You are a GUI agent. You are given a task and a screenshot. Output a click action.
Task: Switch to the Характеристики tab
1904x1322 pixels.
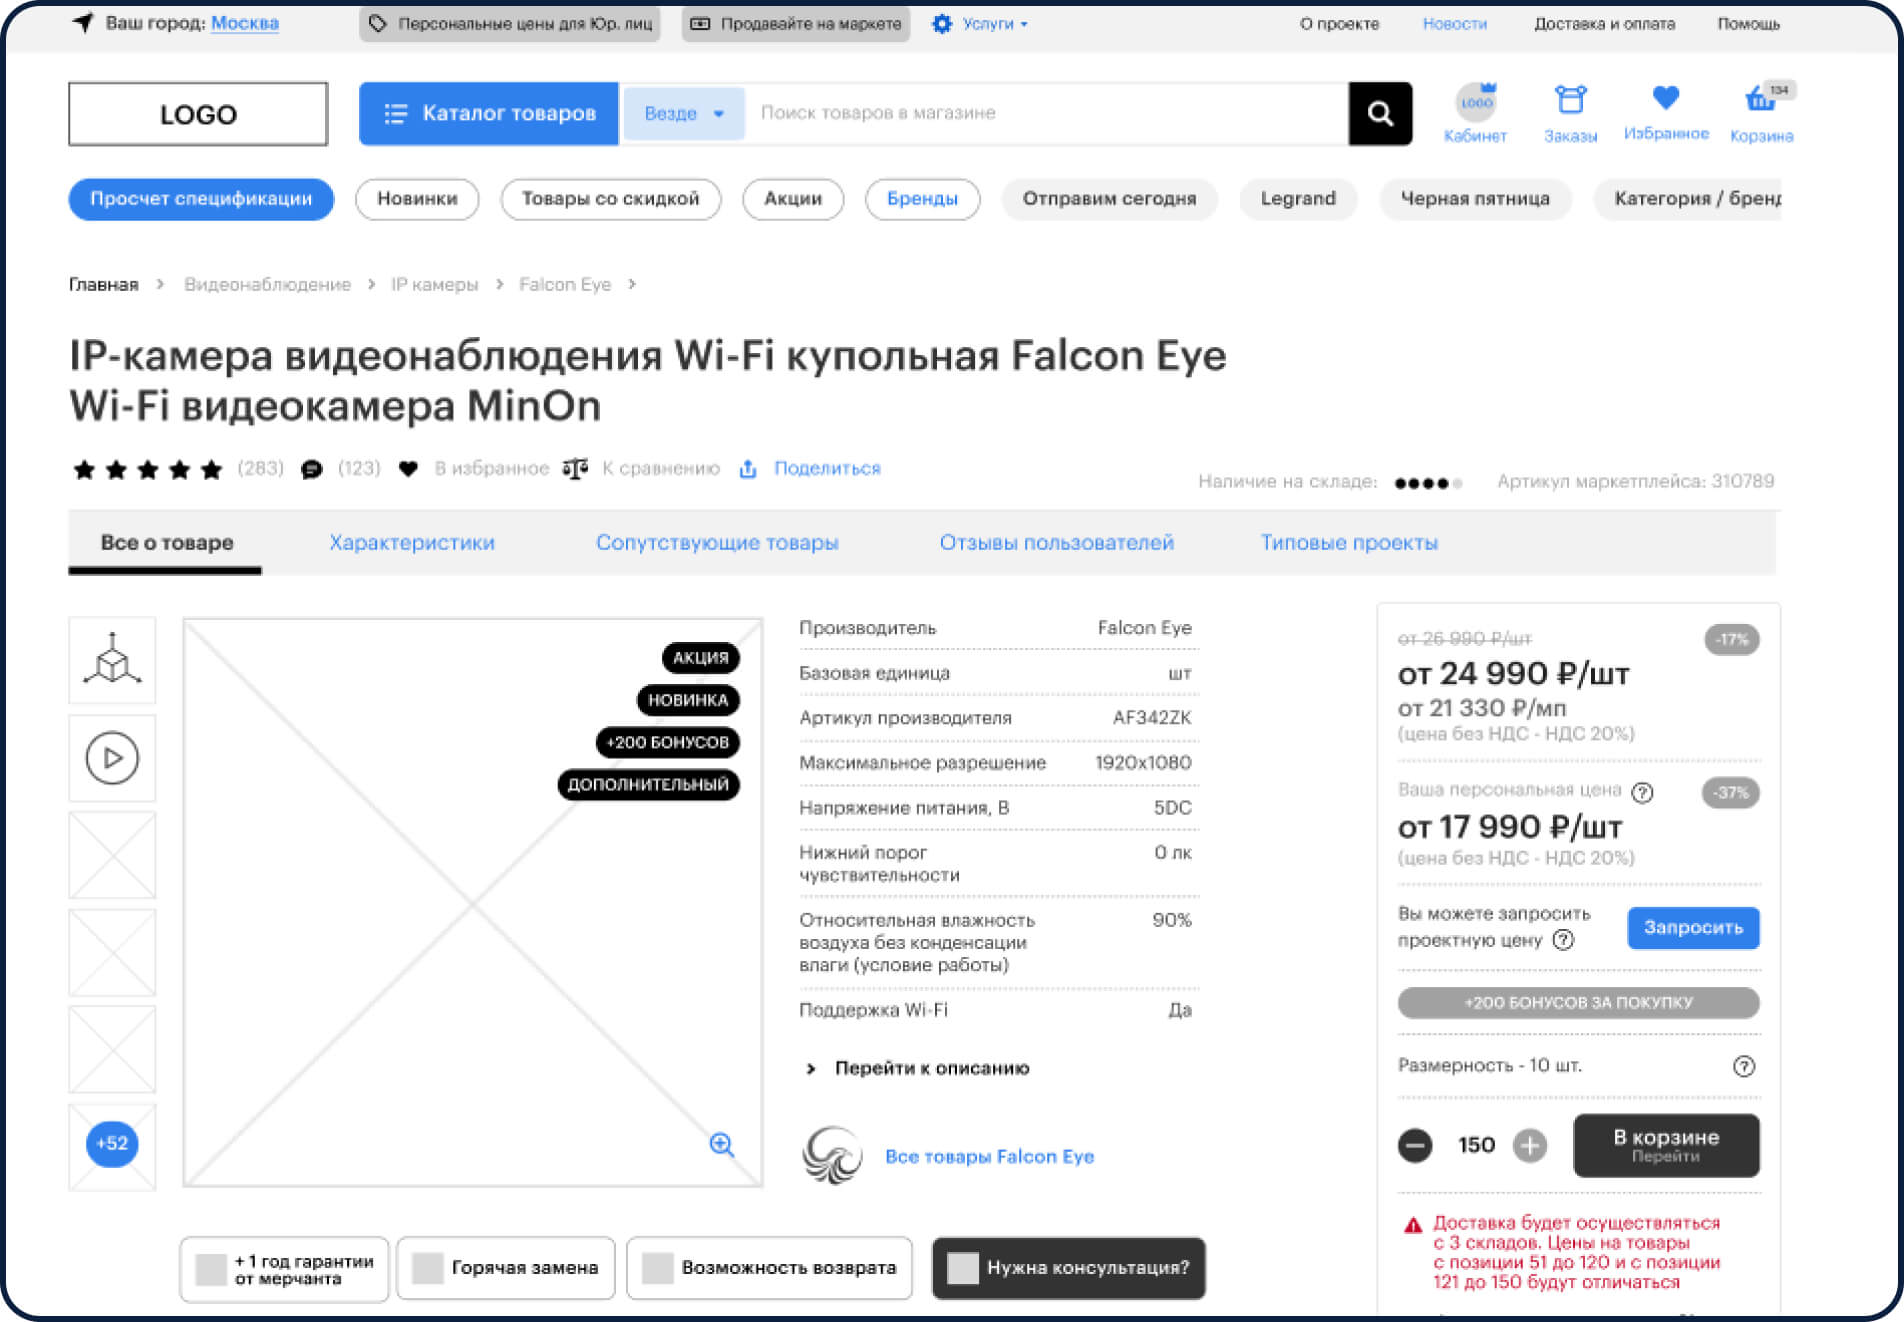point(412,543)
